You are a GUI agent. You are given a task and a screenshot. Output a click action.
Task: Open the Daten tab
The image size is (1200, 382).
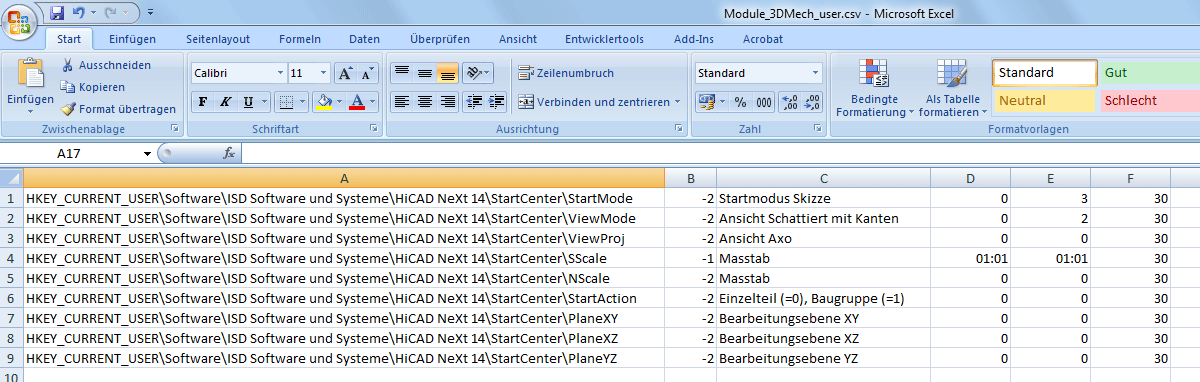(x=364, y=39)
